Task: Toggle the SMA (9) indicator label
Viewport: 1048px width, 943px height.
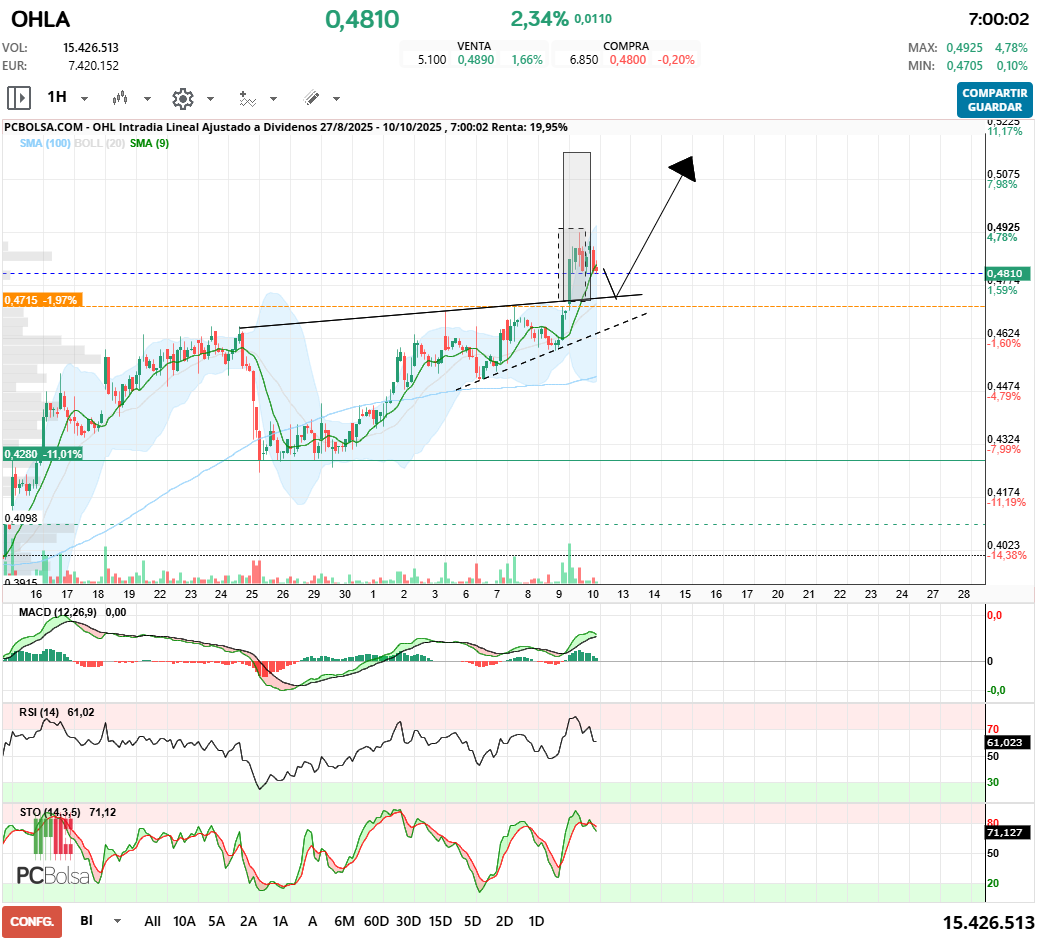Action: point(149,143)
